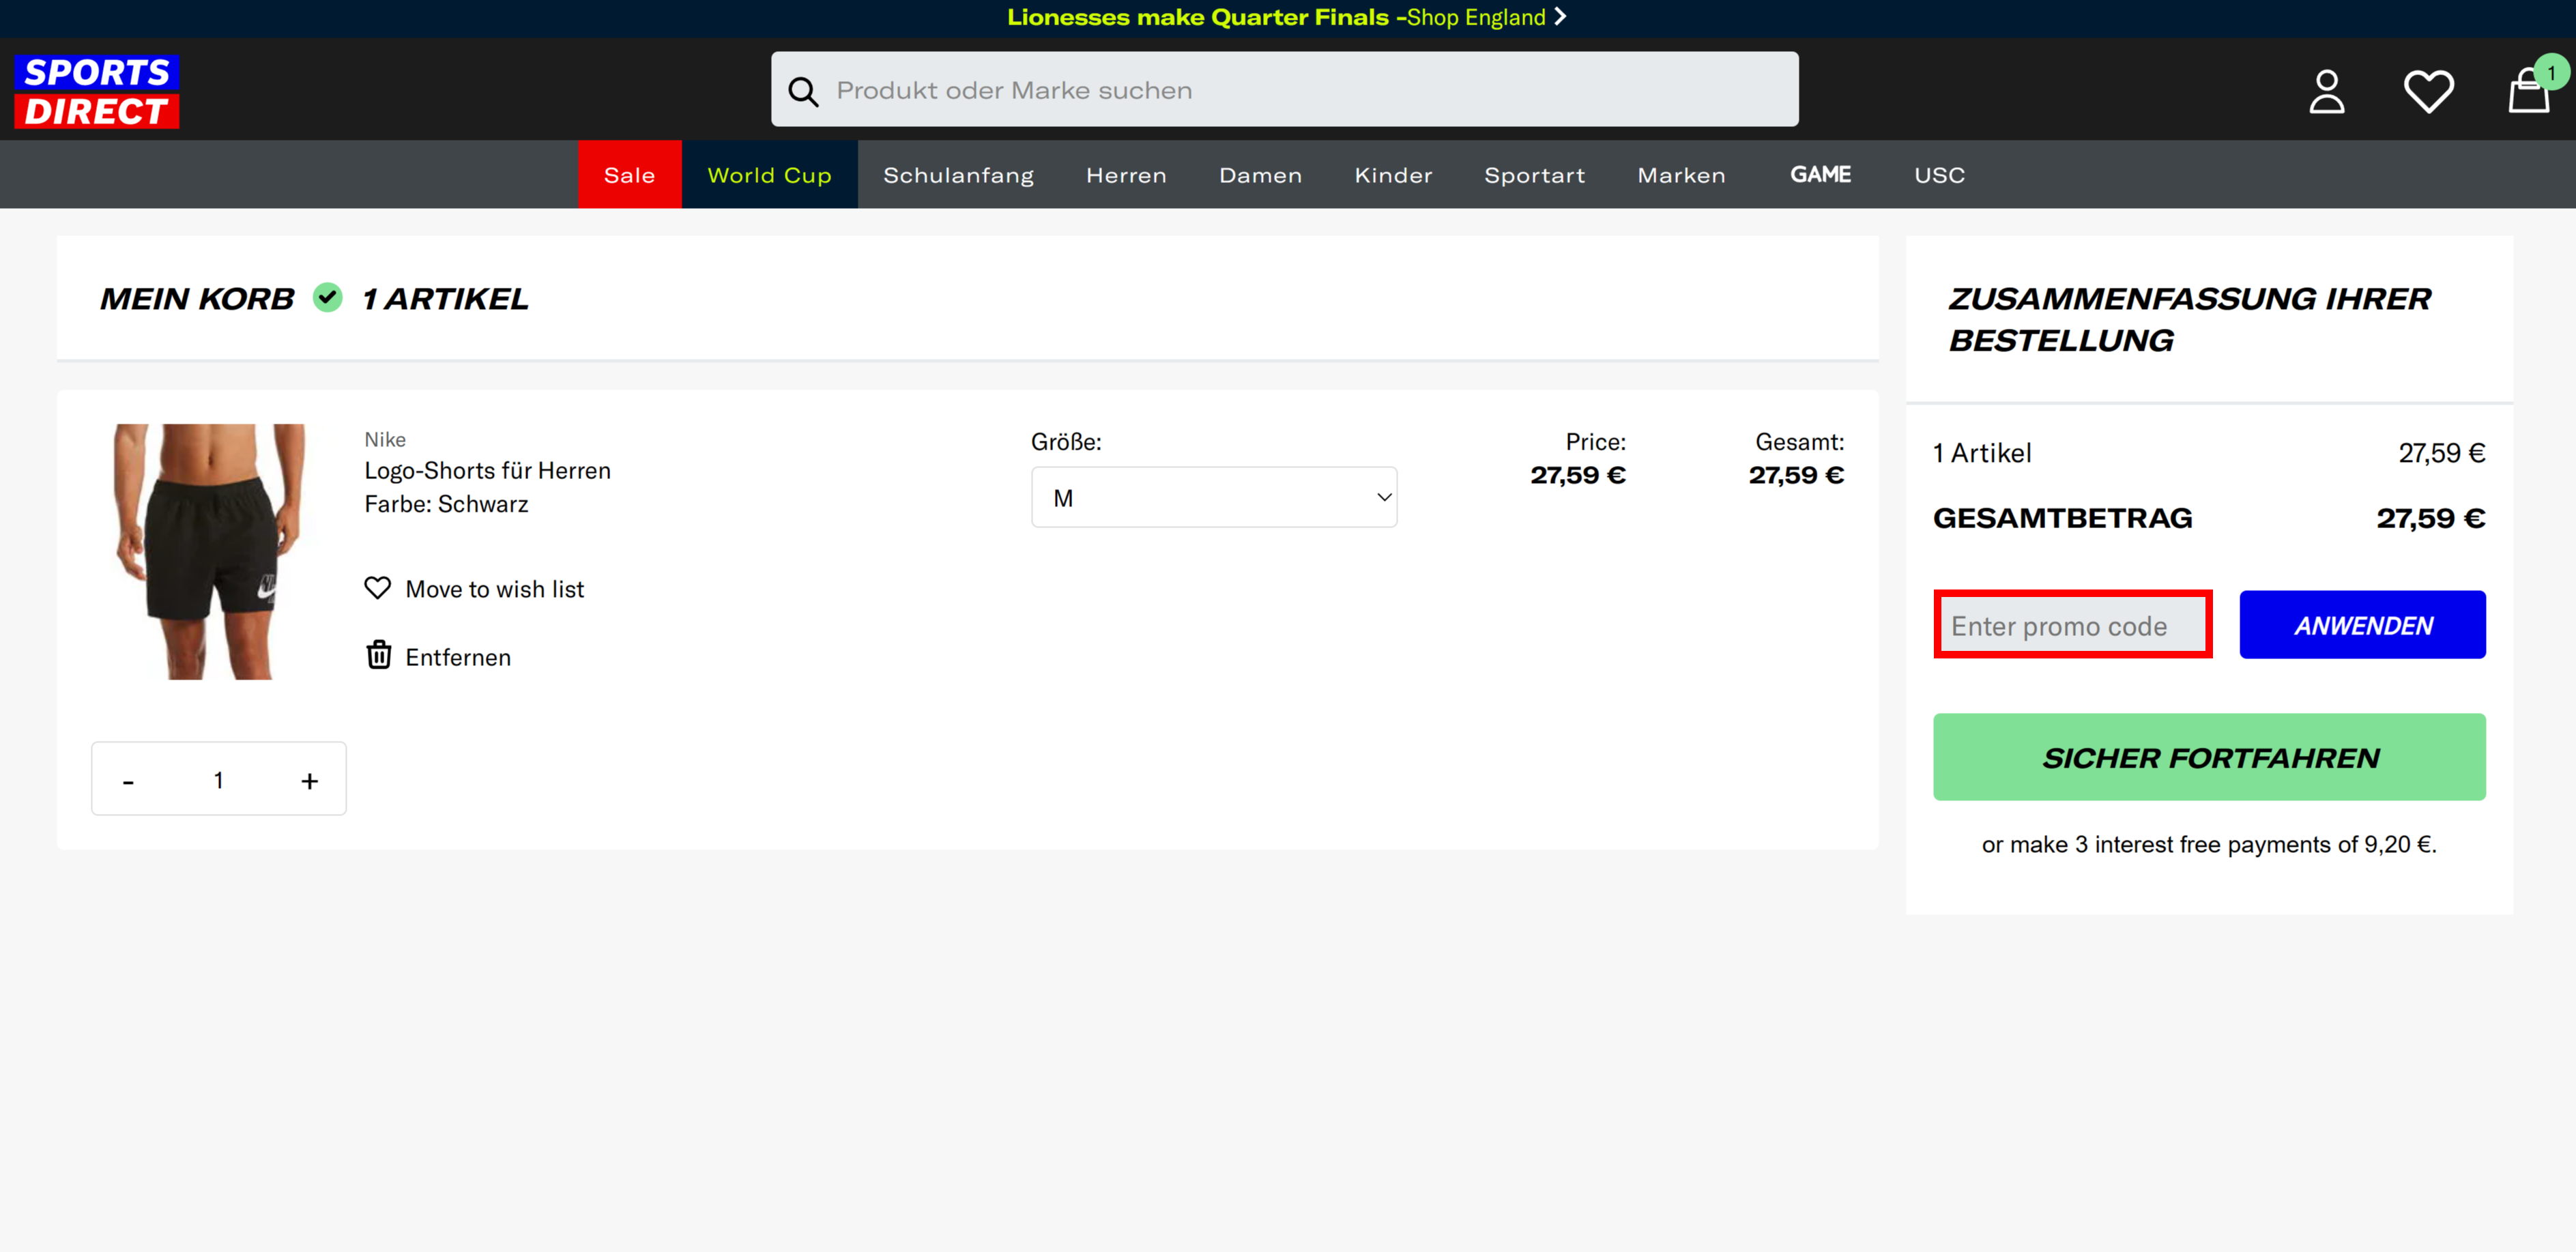The height and width of the screenshot is (1252, 2576).
Task: Click the search magnifier icon
Action: pos(803,91)
